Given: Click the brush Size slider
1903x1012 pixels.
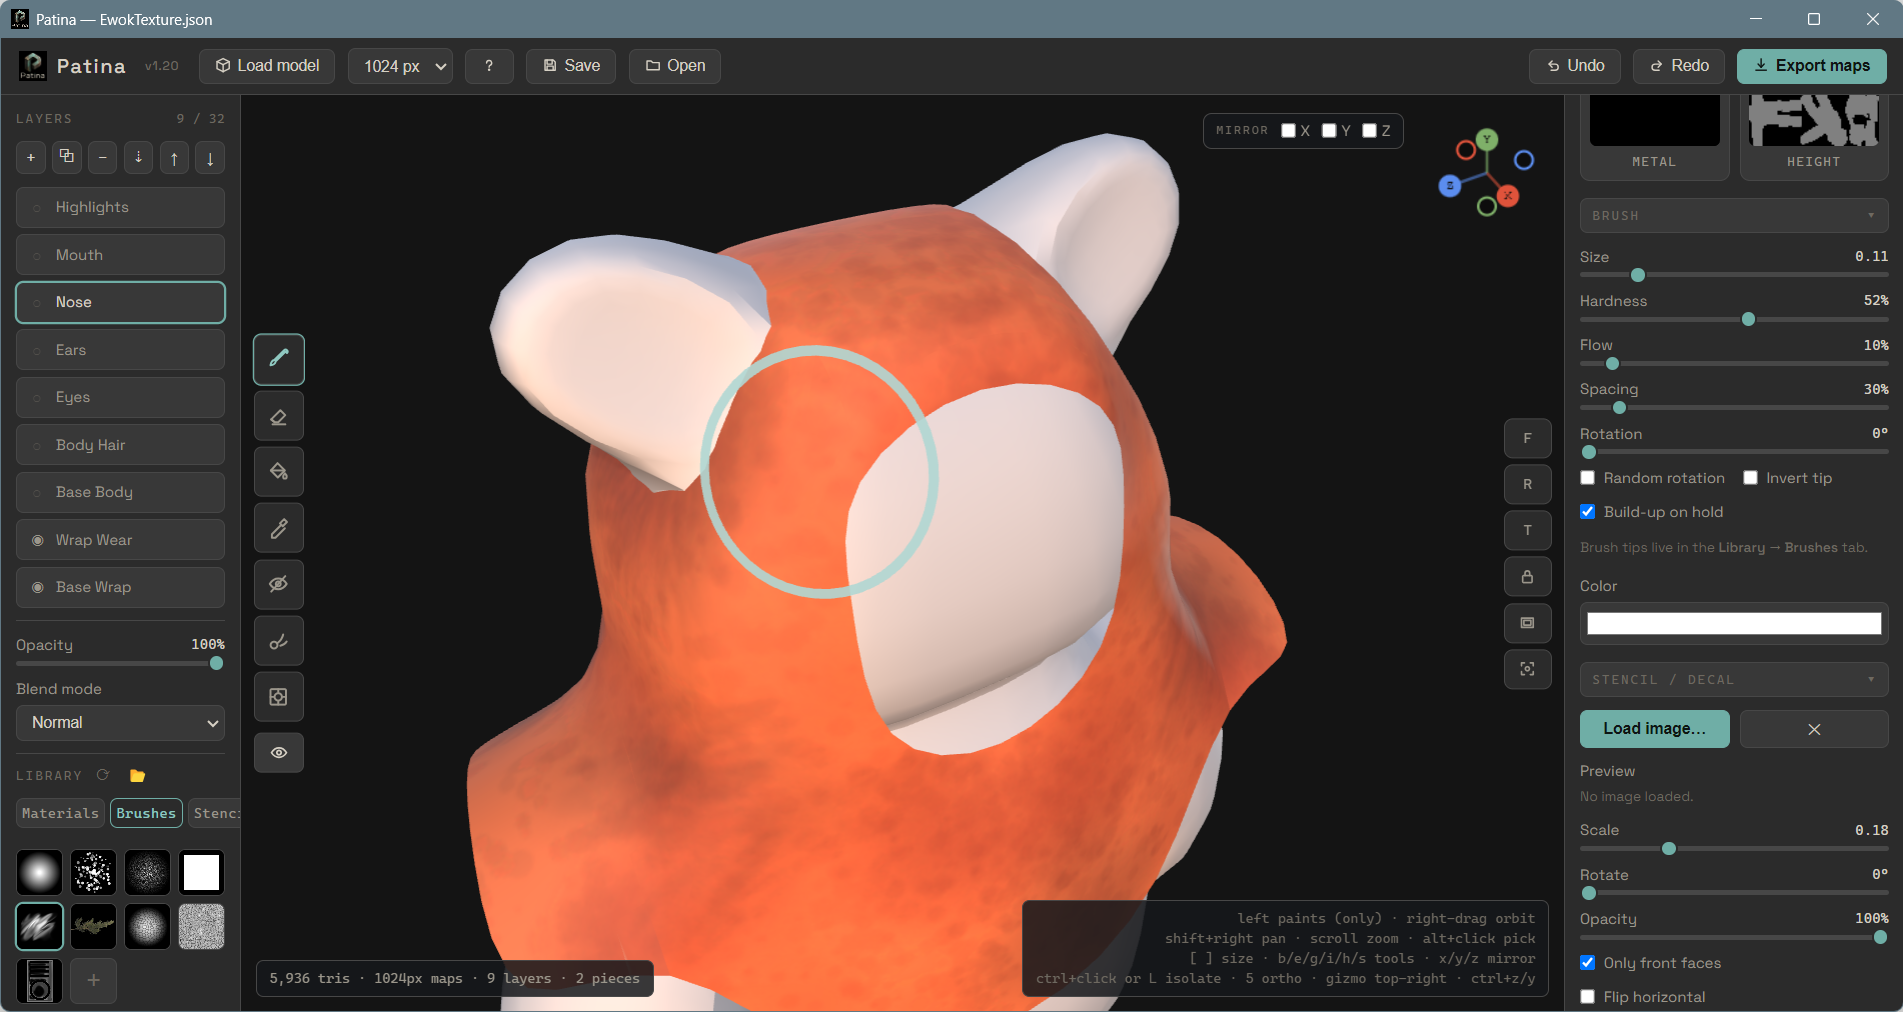Looking at the screenshot, I should [x=1734, y=275].
